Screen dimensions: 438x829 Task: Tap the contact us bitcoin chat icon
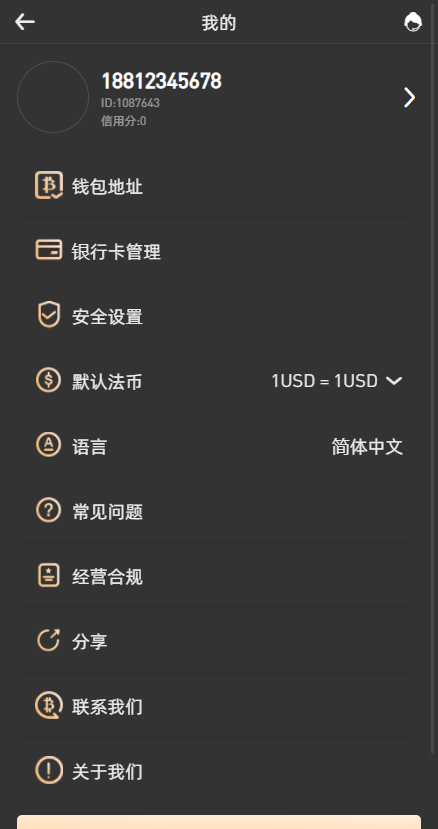[x=49, y=706]
